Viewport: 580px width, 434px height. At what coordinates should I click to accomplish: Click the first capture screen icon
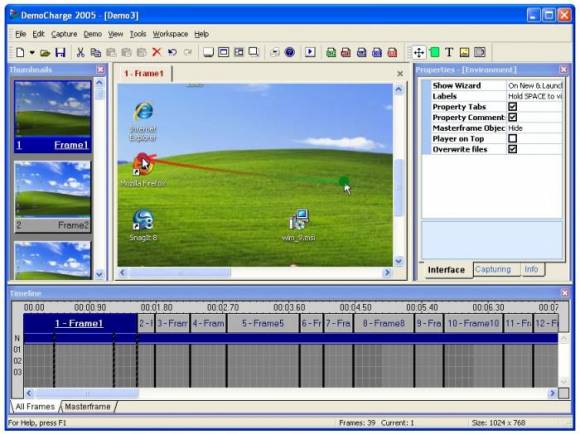(x=209, y=52)
